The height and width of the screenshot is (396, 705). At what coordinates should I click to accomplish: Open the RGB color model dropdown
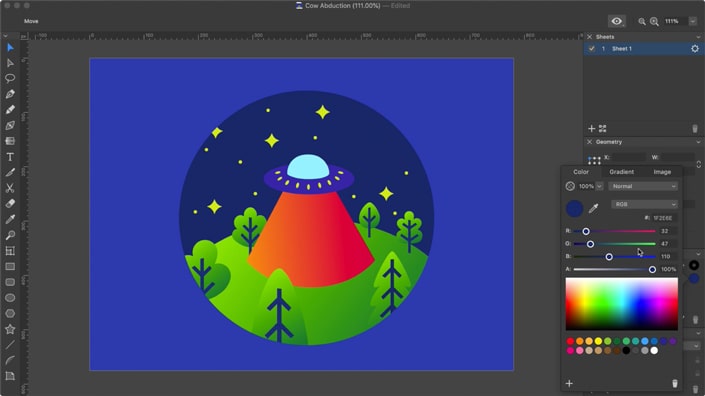[x=644, y=204]
